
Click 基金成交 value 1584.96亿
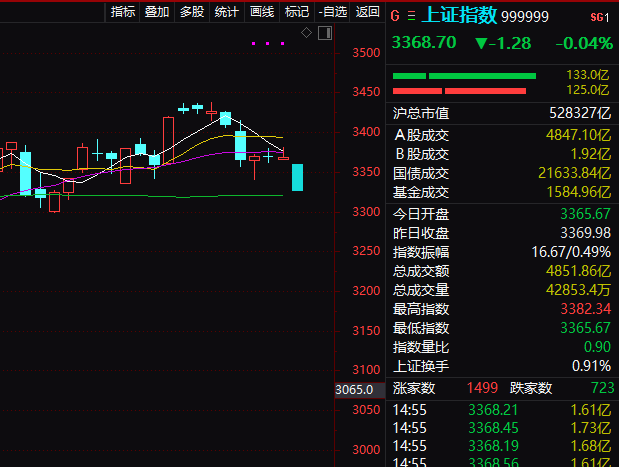pyautogui.click(x=578, y=192)
